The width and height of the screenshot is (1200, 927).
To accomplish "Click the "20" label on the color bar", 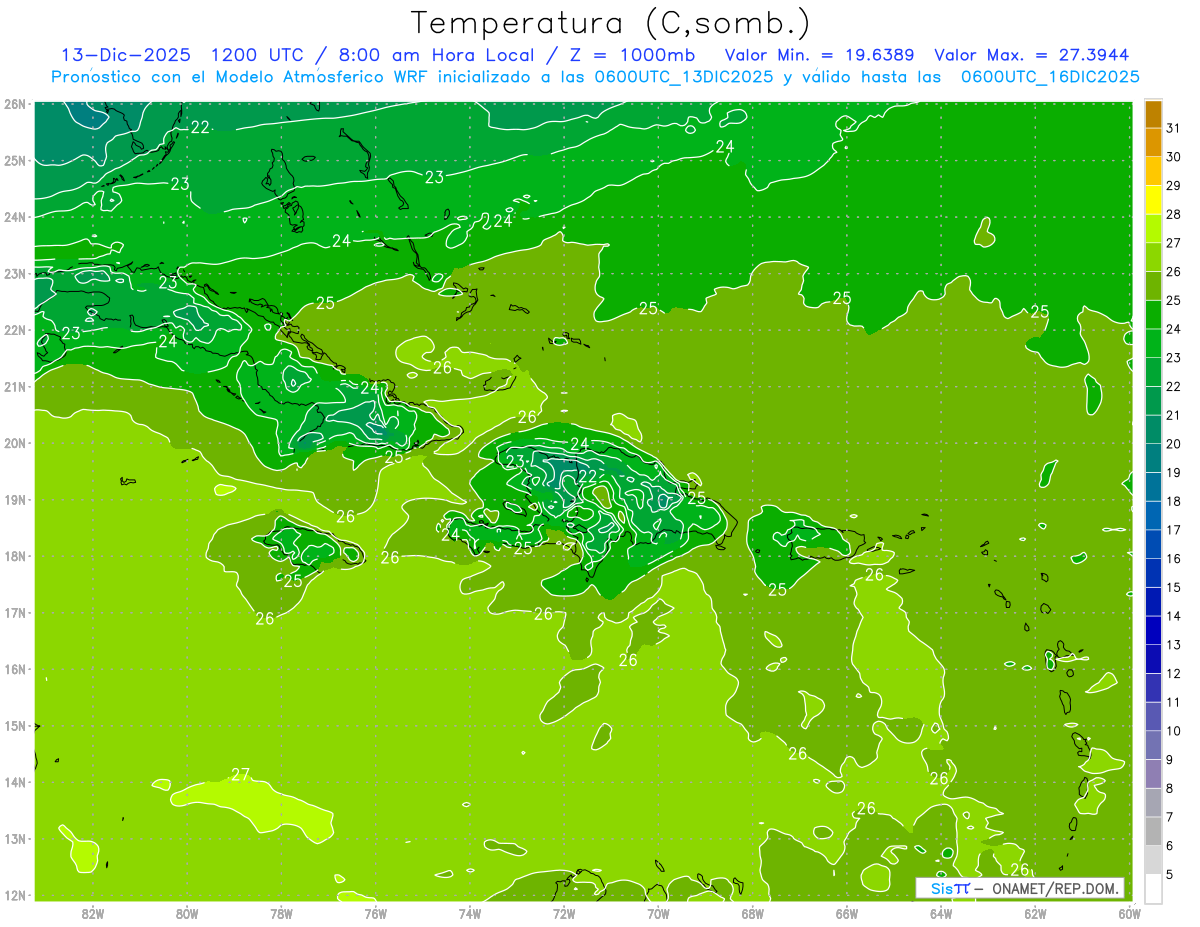I will [x=1174, y=444].
